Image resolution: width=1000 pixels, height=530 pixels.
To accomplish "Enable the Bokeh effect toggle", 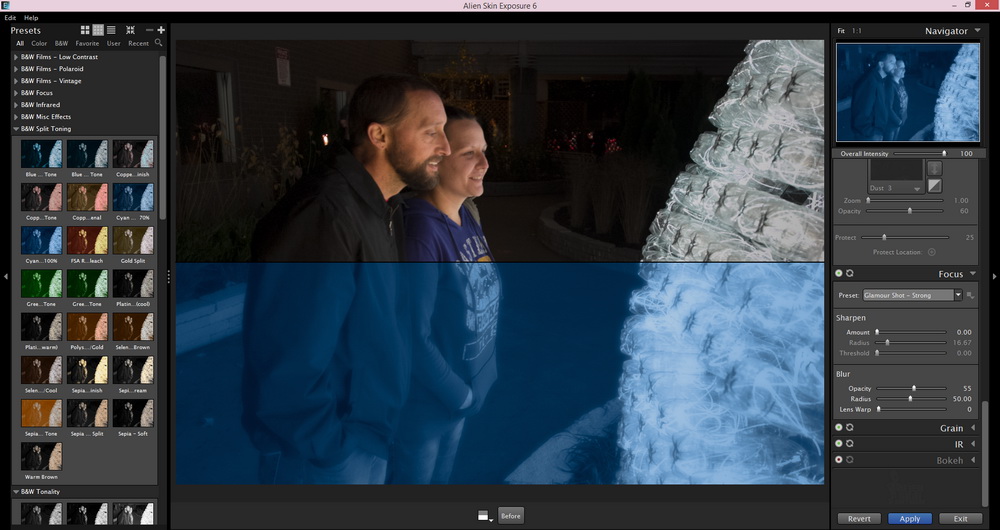I will 839,460.
